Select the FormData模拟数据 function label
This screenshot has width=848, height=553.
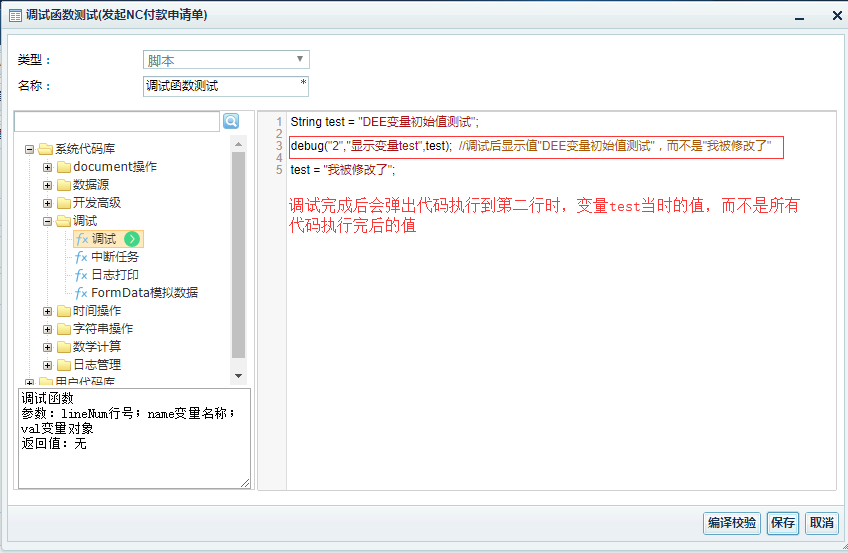coord(144,293)
